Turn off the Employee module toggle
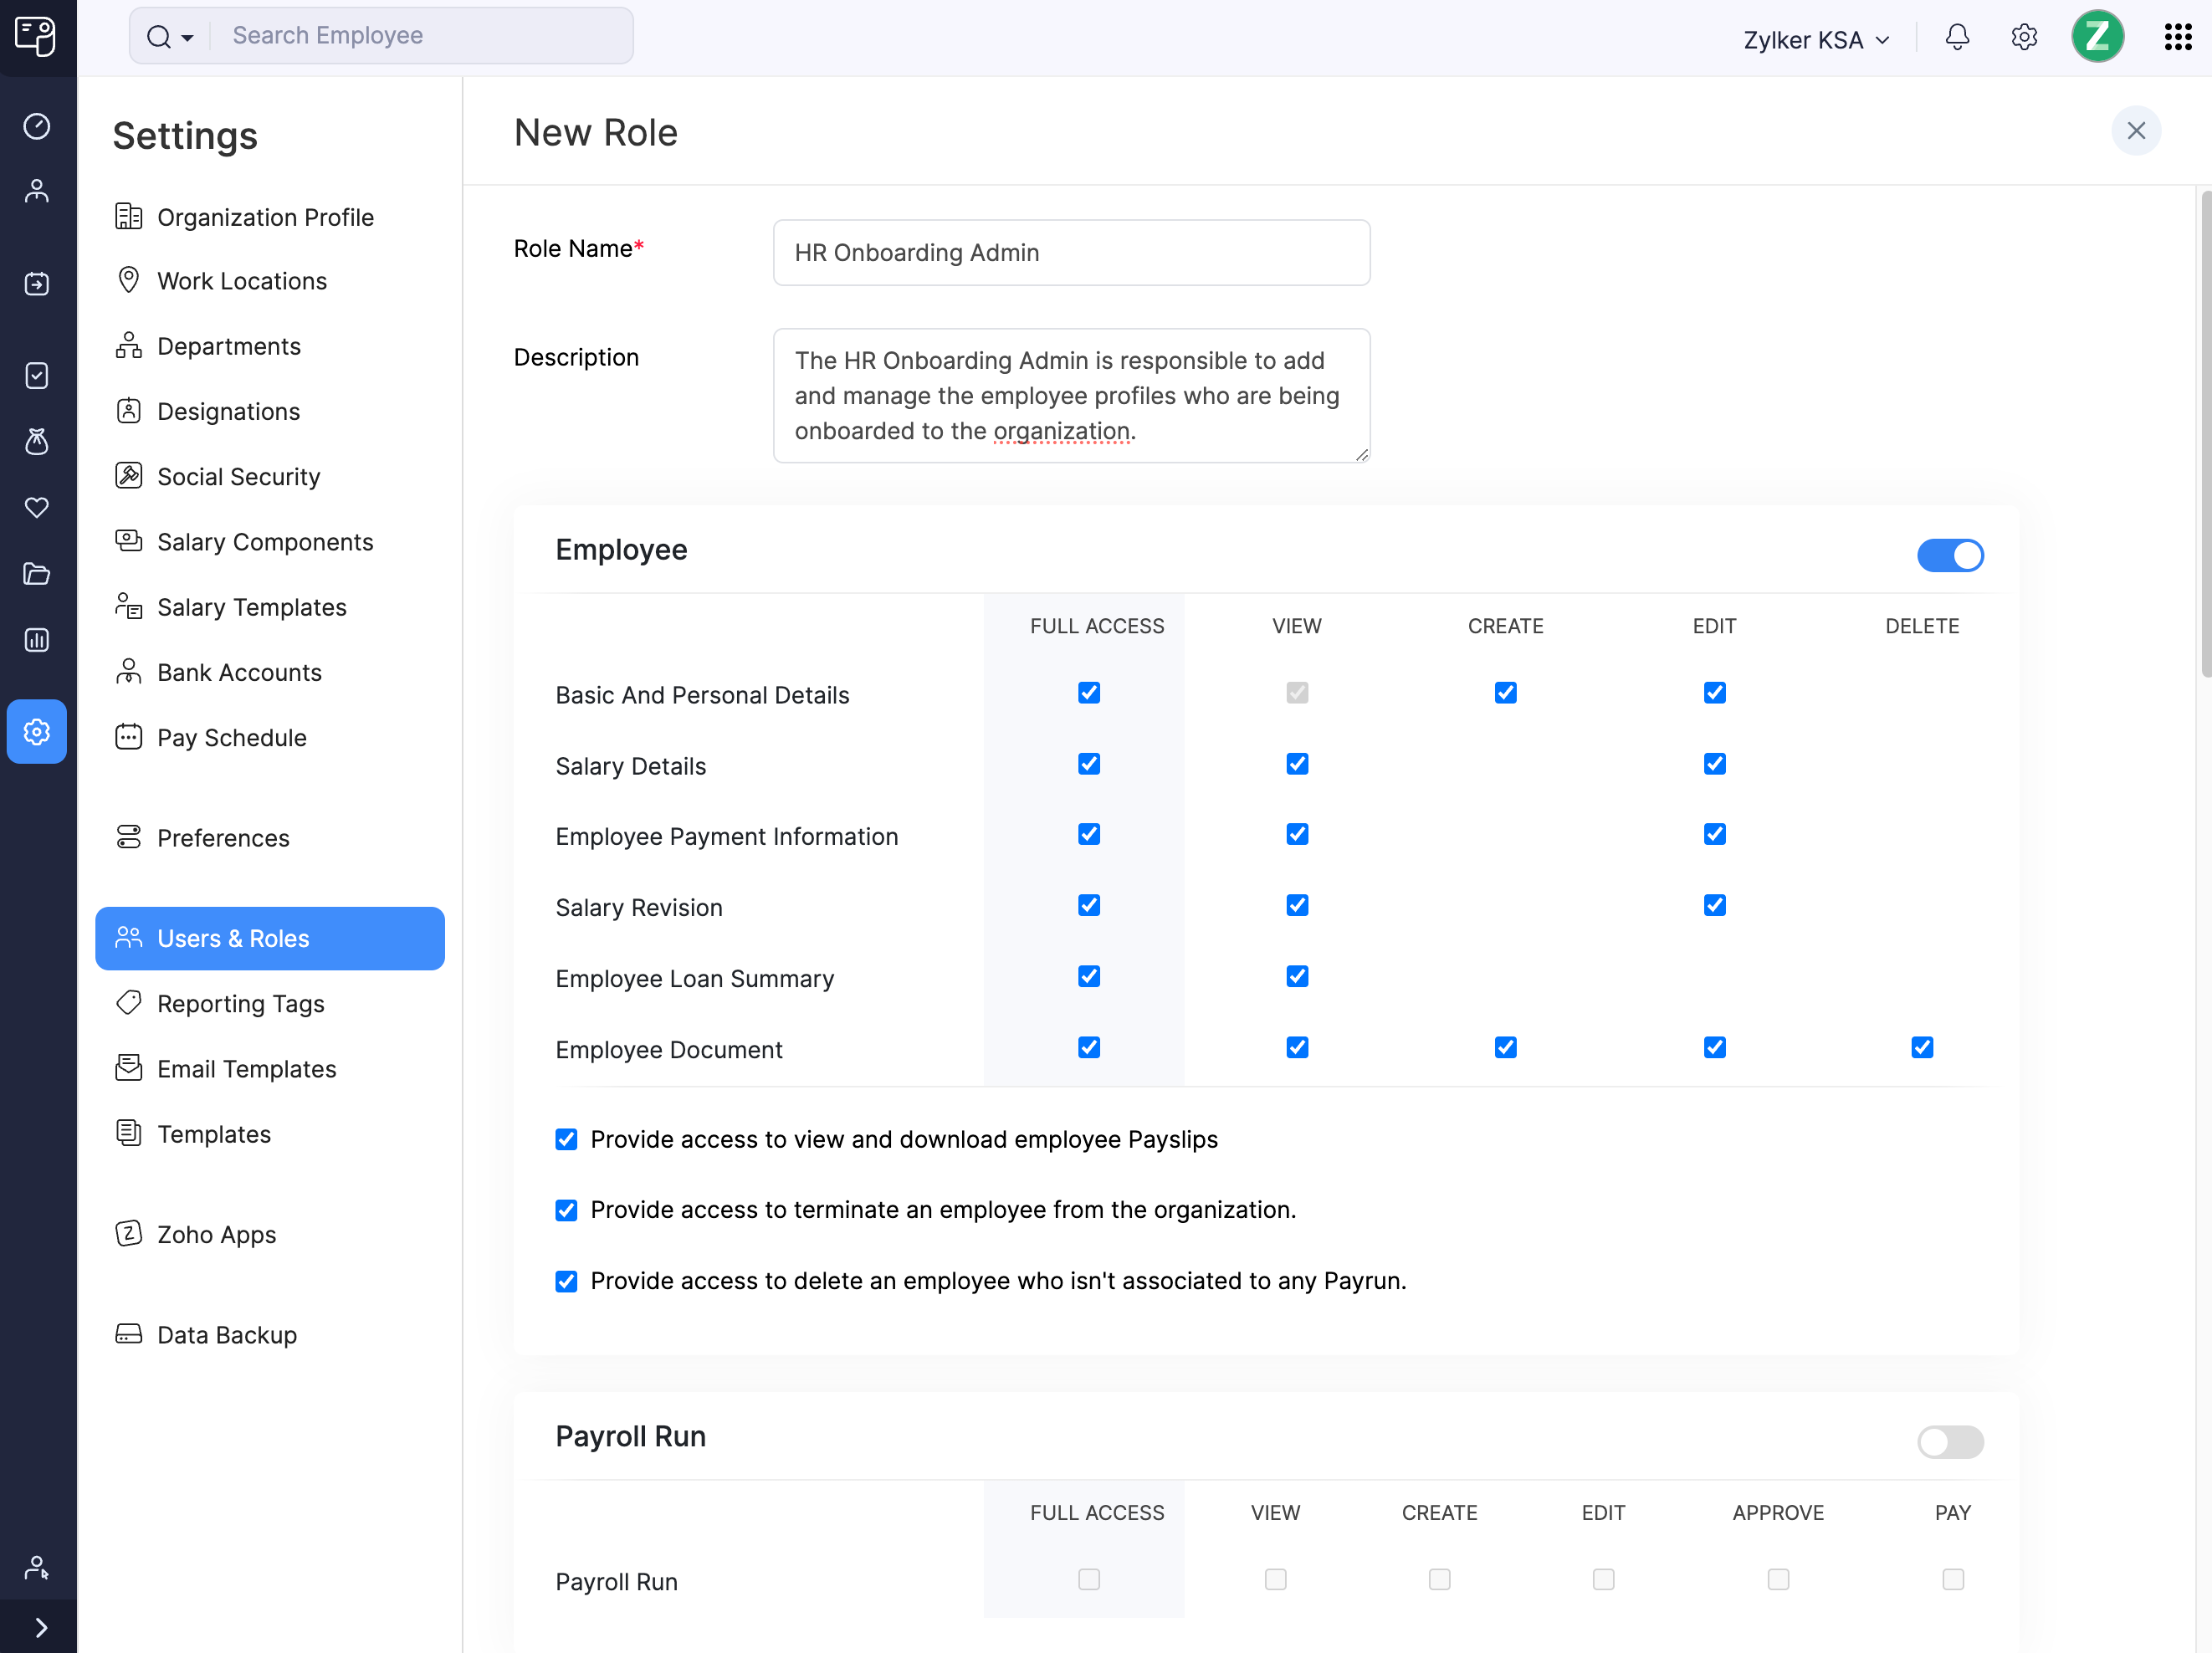The image size is (2212, 1653). [x=1949, y=555]
